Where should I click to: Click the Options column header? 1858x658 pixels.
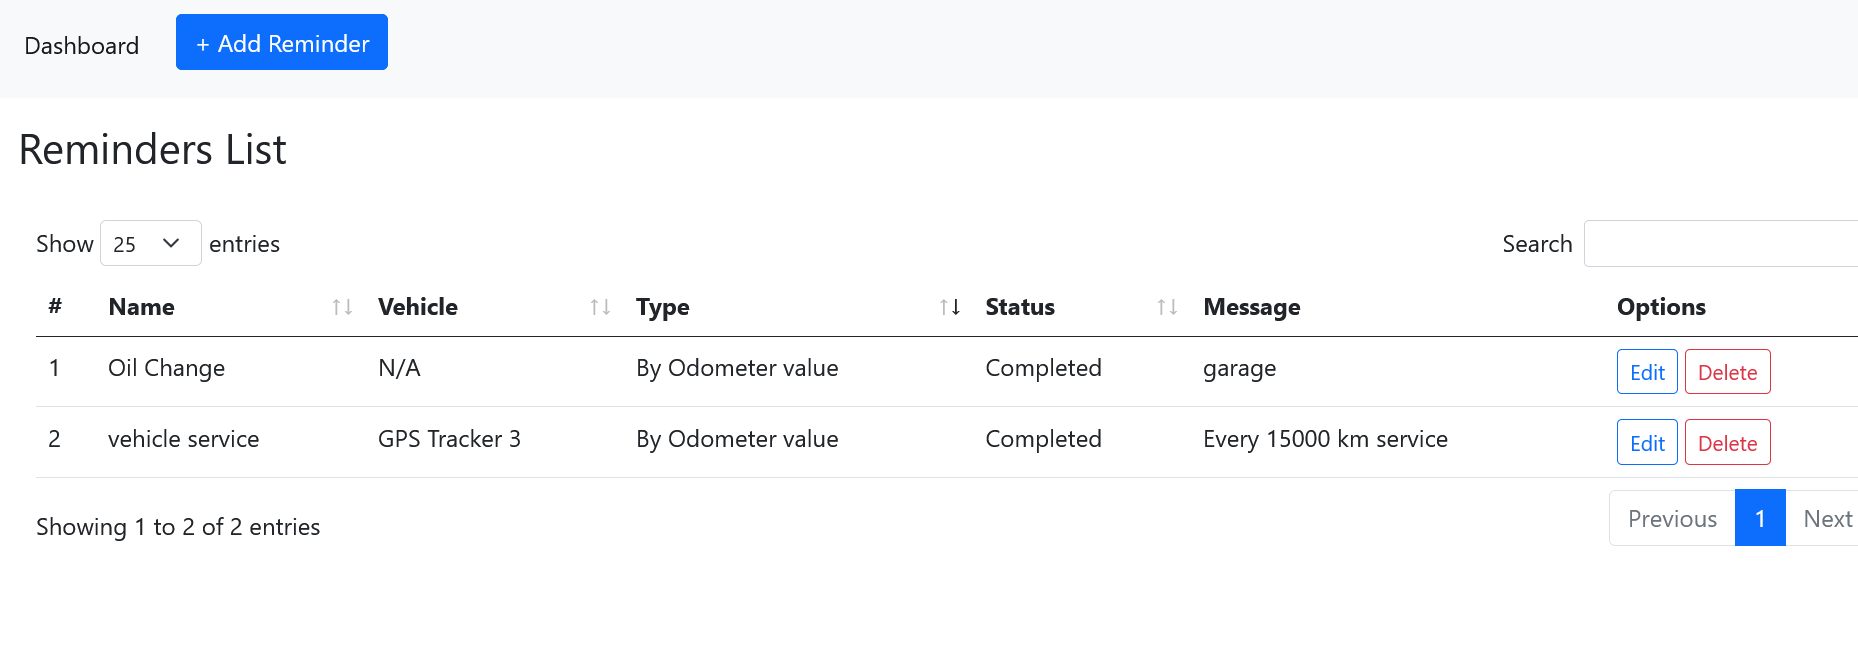click(1661, 307)
